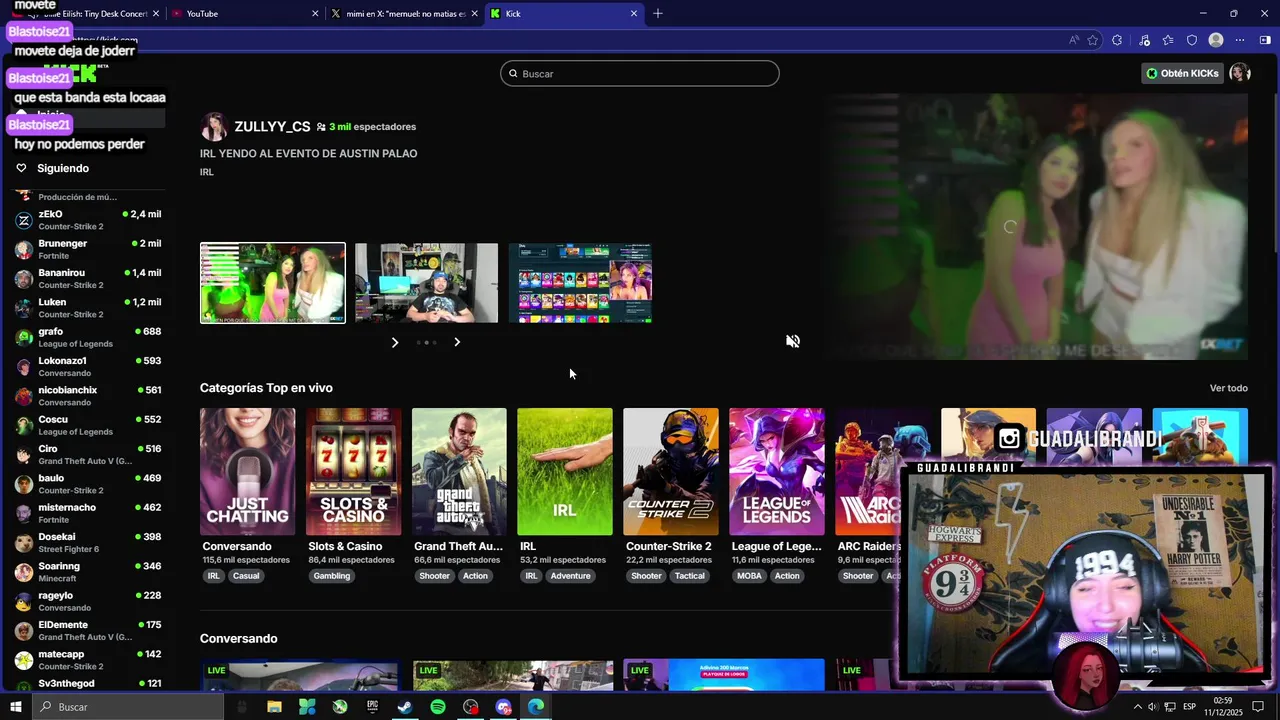Image resolution: width=1280 pixels, height=720 pixels.
Task: Focus the Buscar search field on Kick
Action: (640, 73)
